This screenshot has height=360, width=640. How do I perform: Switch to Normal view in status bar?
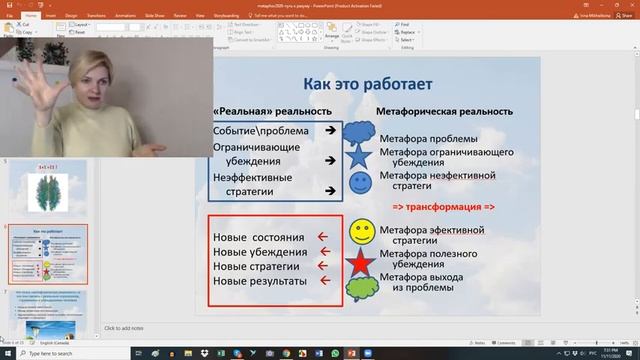pos(528,343)
